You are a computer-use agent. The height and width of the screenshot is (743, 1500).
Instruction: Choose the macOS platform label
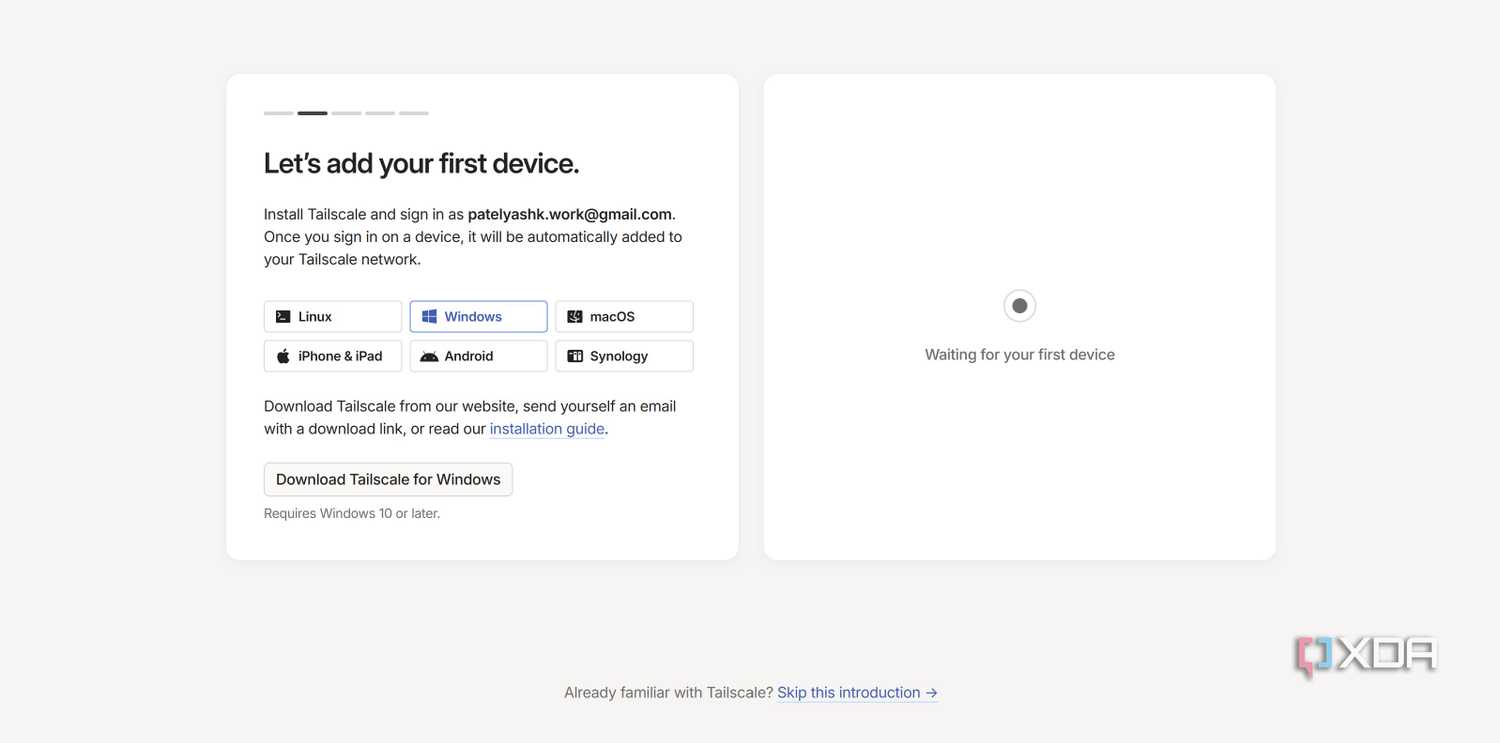tap(612, 317)
